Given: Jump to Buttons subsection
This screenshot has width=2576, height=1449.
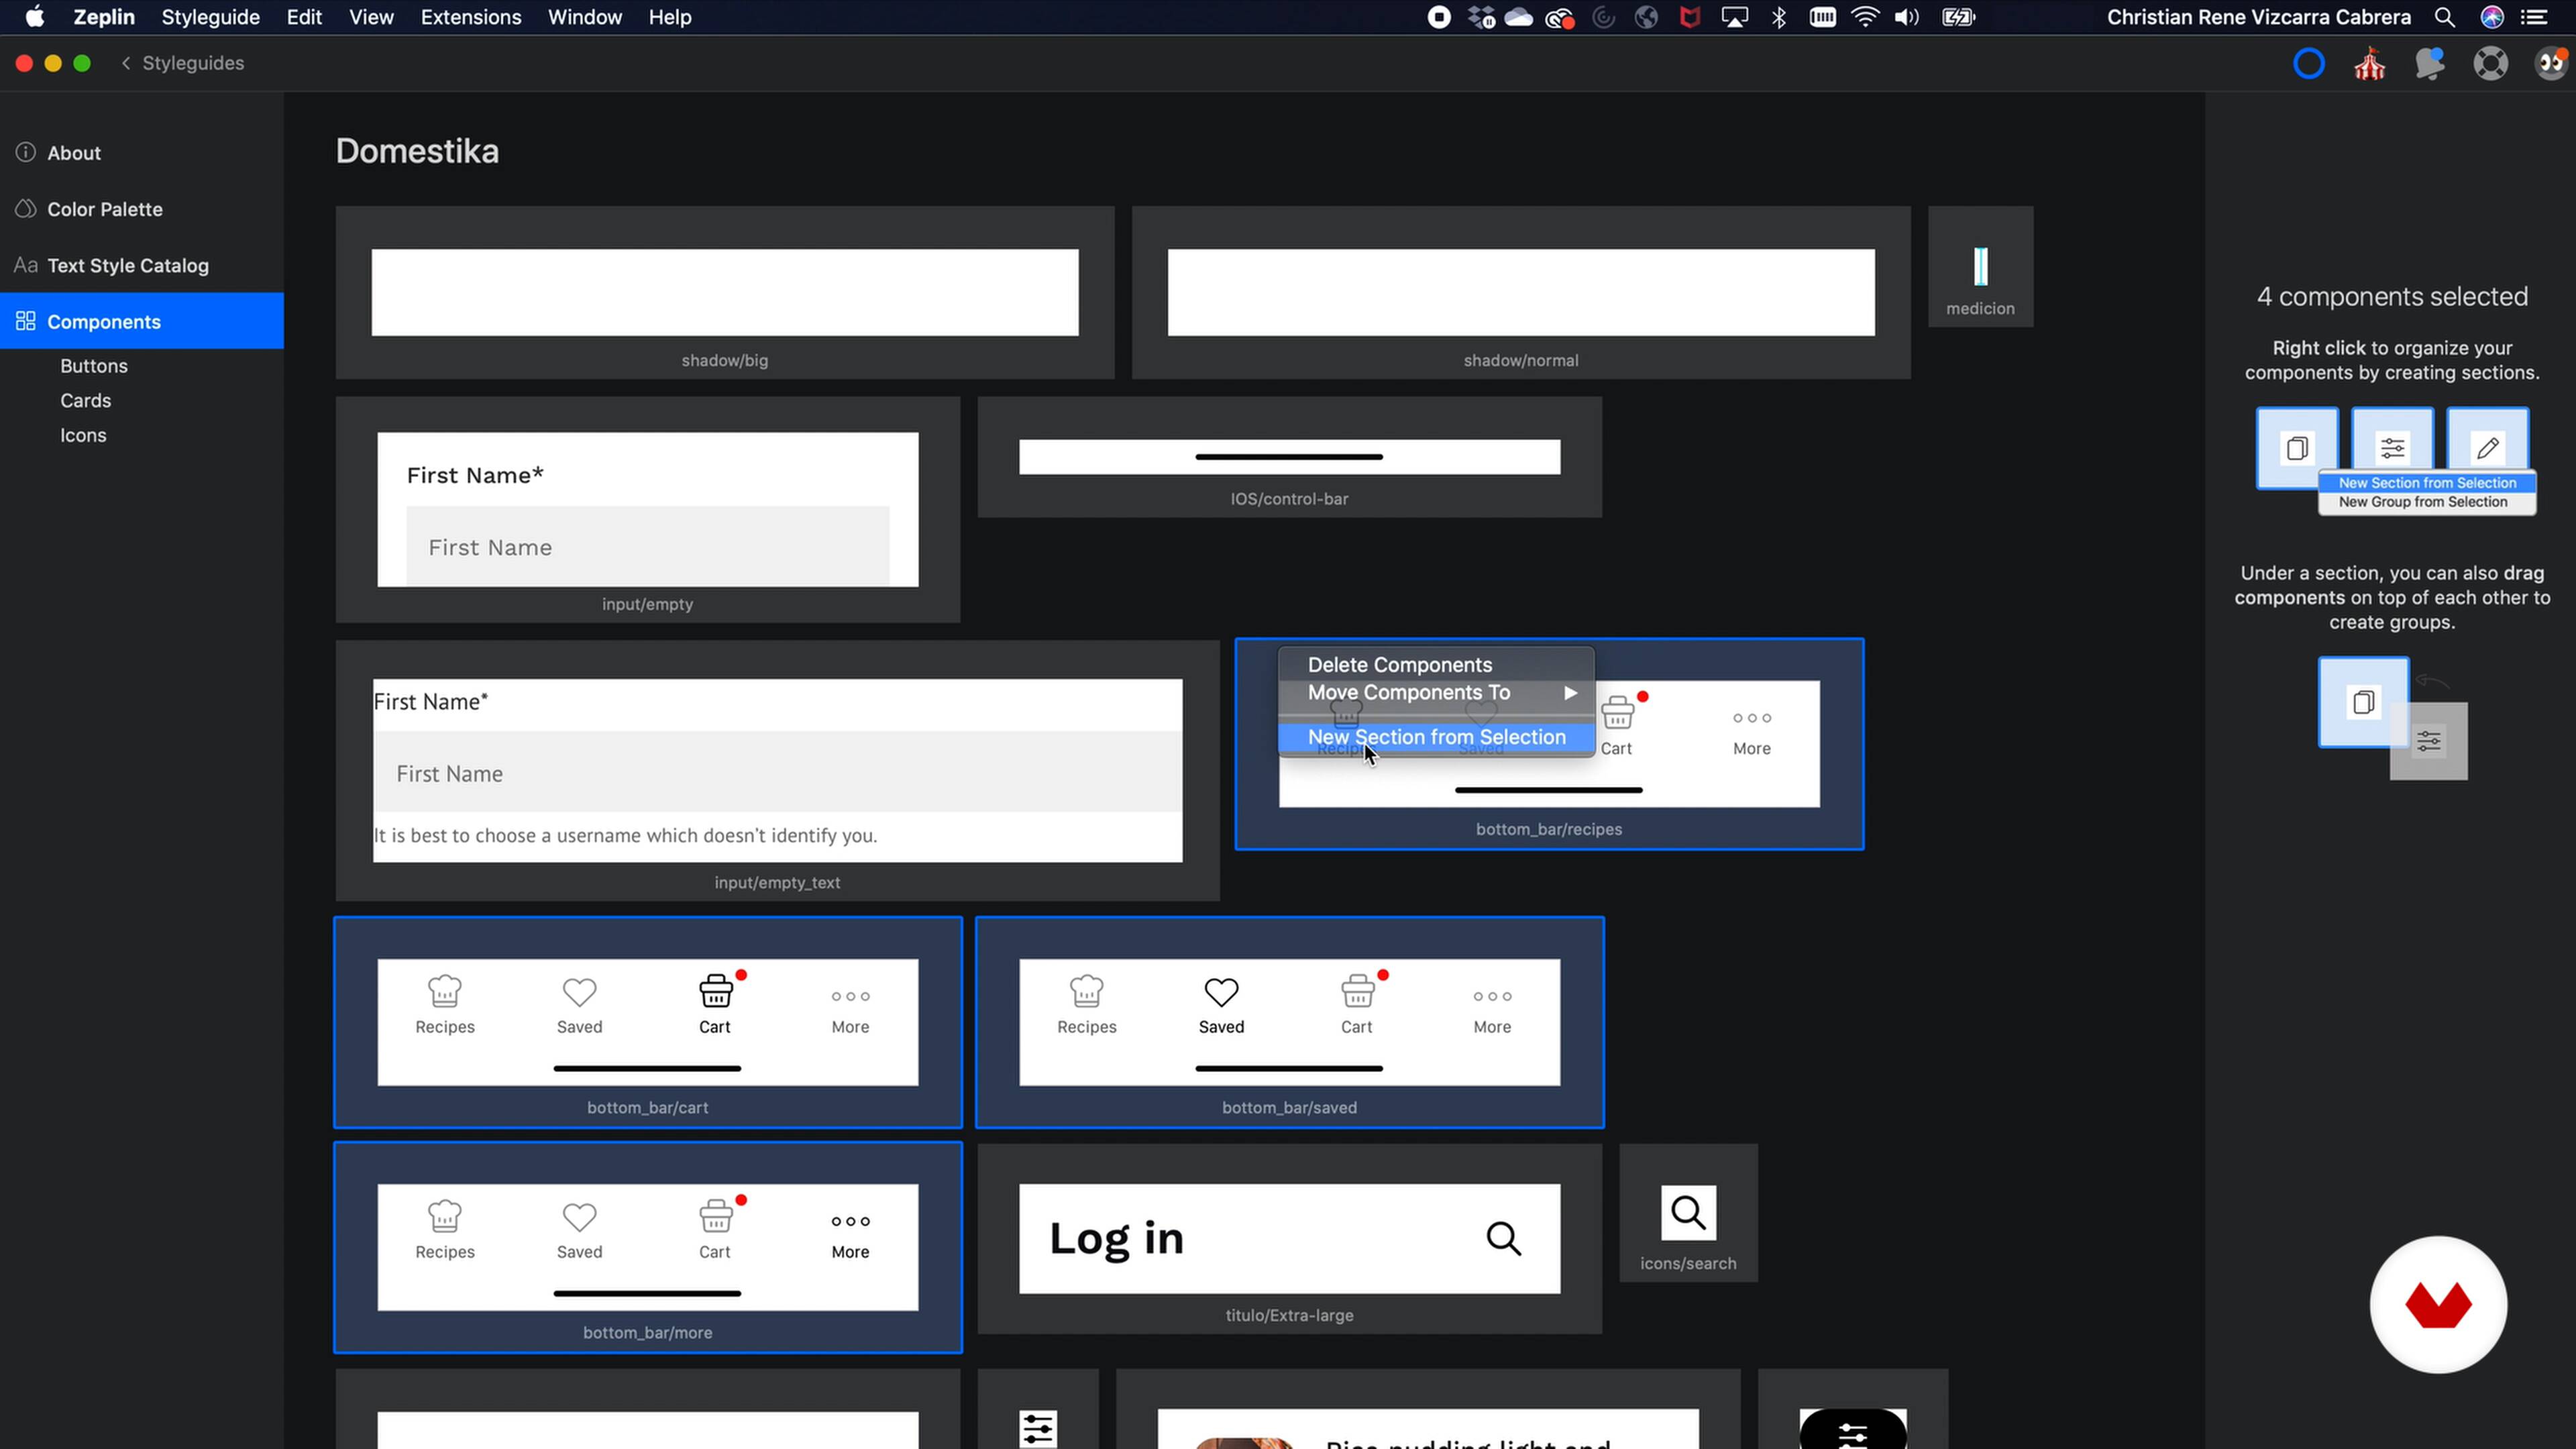Looking at the screenshot, I should [94, 366].
